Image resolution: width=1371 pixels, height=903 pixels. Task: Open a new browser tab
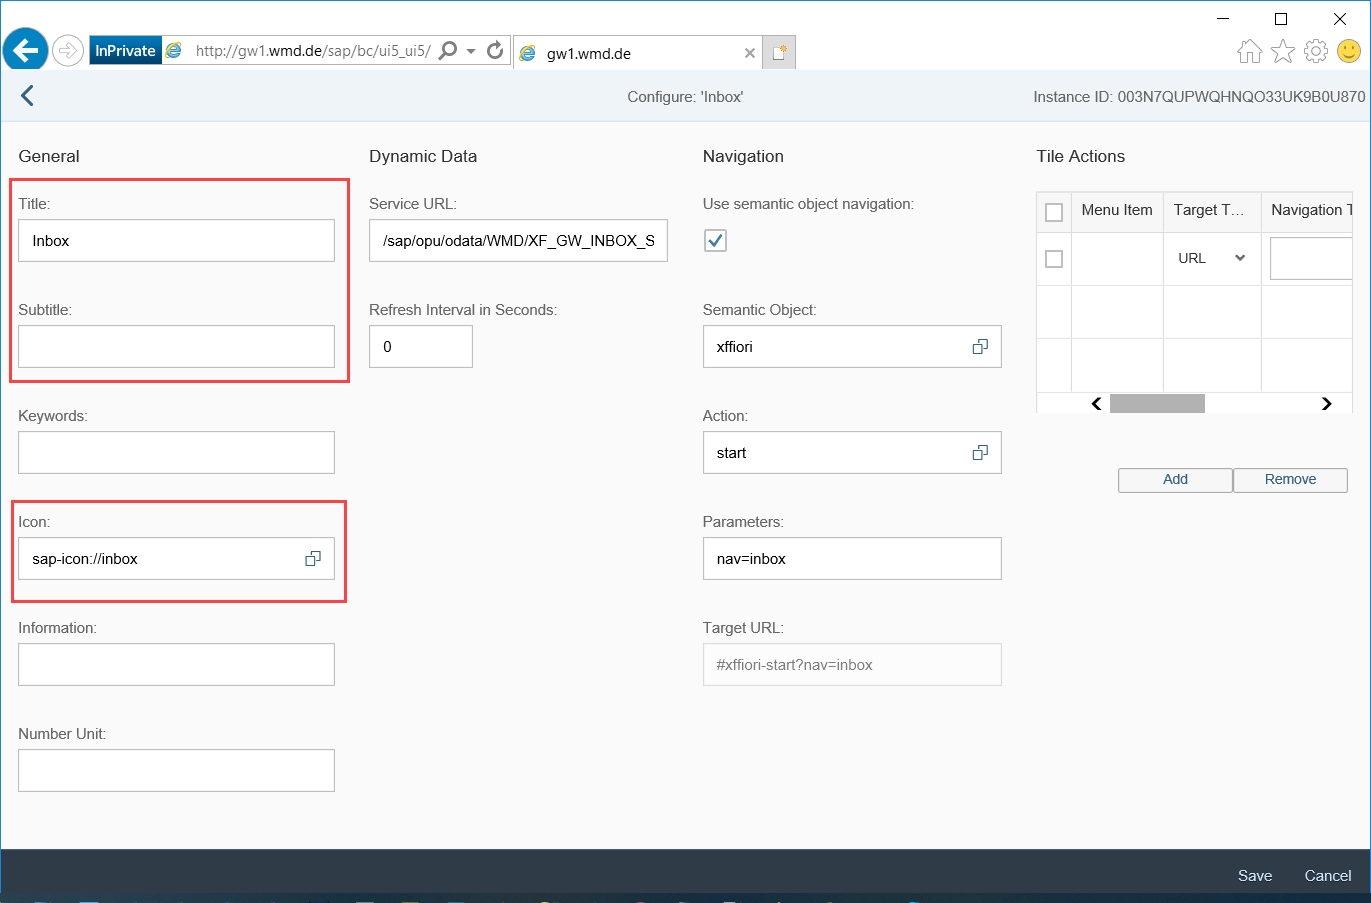779,53
